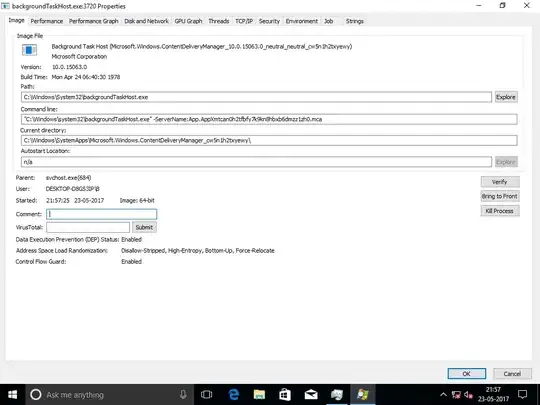Click the Kill Process button
Screen dimensions: 540x405
point(500,211)
